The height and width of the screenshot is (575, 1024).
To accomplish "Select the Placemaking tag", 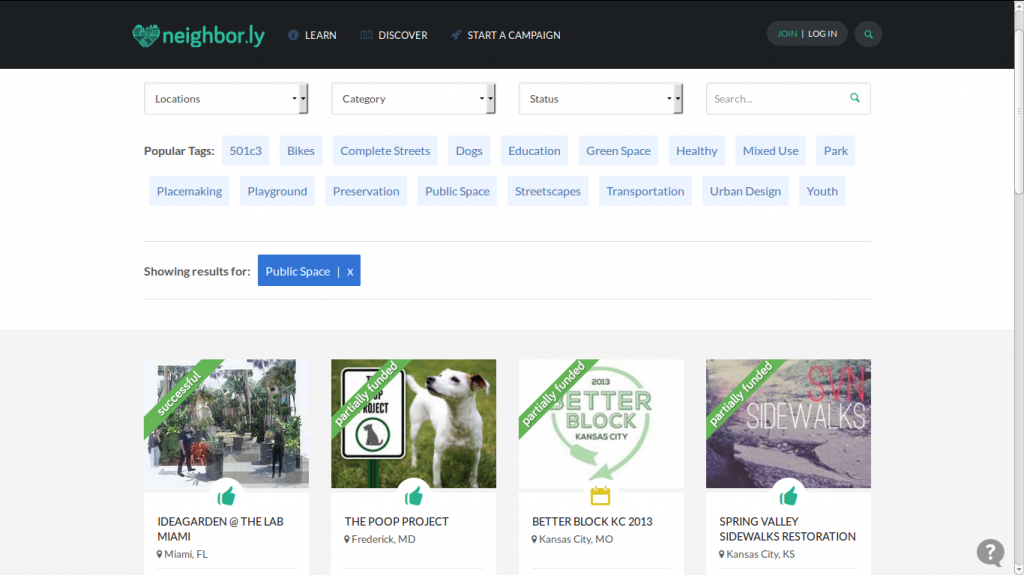I will tap(189, 191).
